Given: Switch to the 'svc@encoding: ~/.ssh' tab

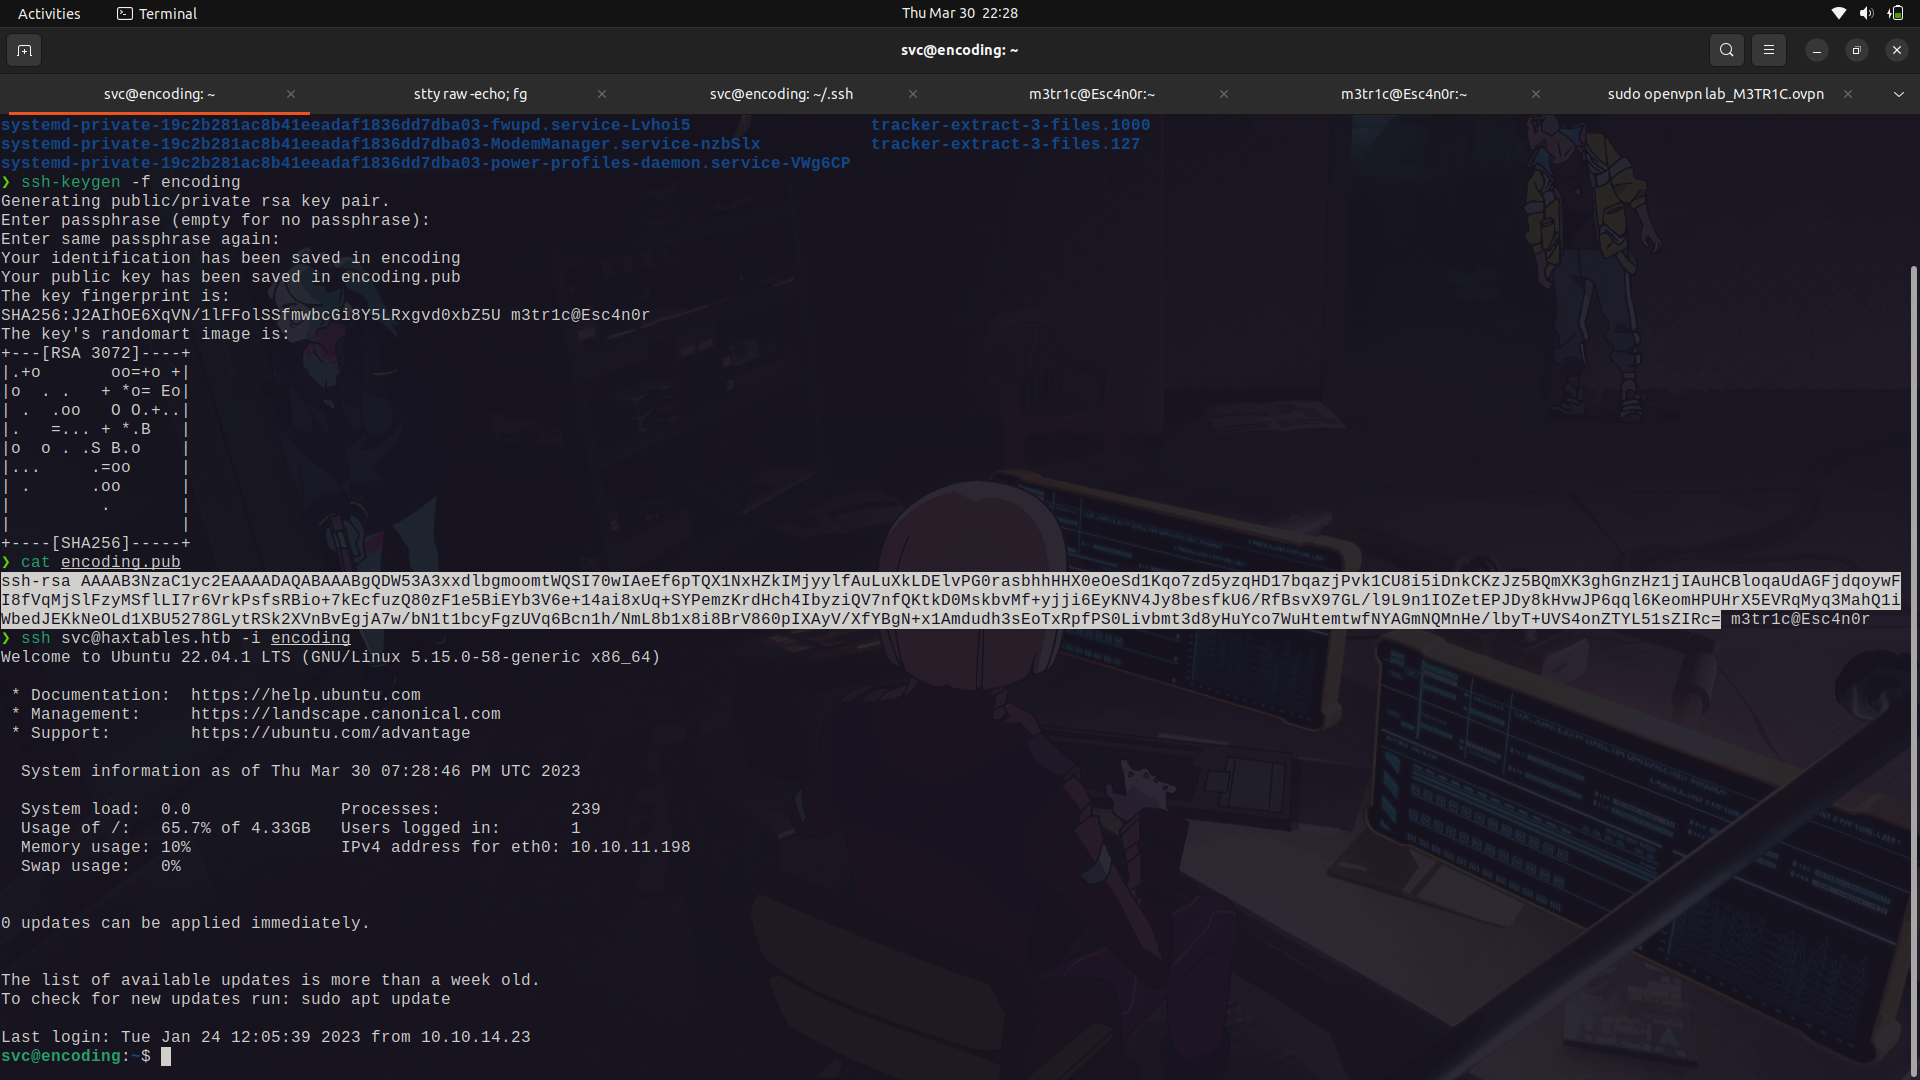Looking at the screenshot, I should tap(781, 94).
